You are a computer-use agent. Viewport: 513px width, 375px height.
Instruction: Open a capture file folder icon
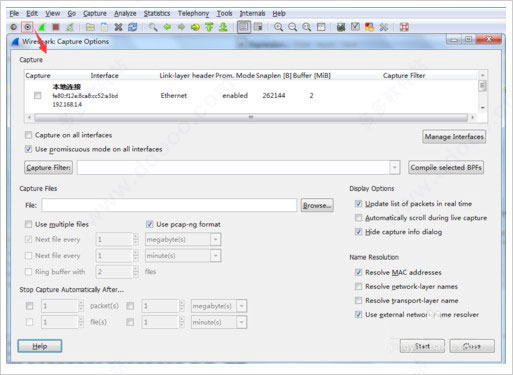[x=90, y=27]
